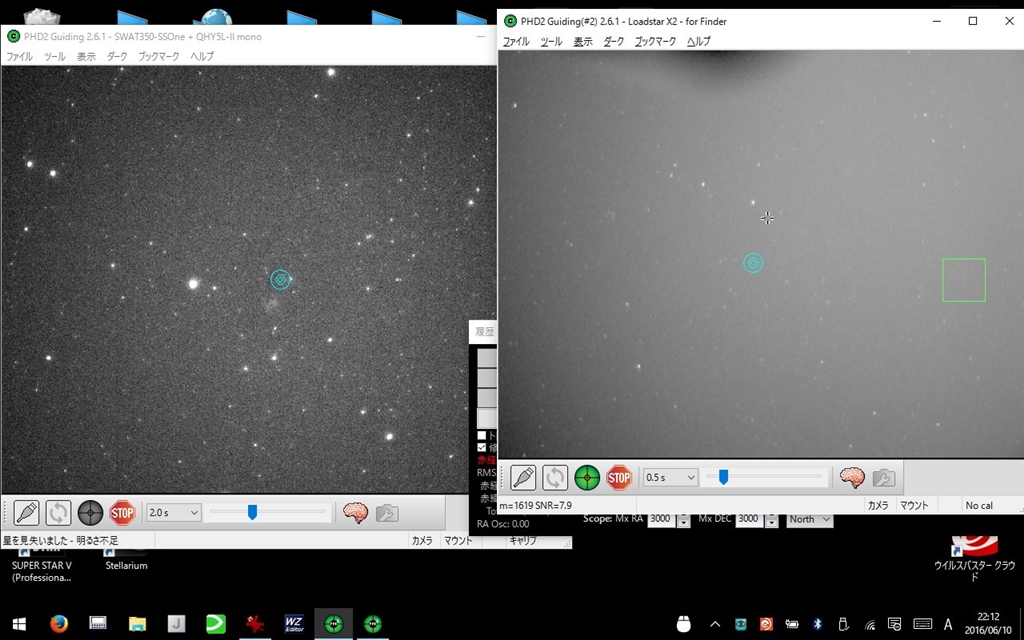The image size is (1024, 640).
Task: Click マウント in the SWAT350 status bar
Action: [x=458, y=541]
